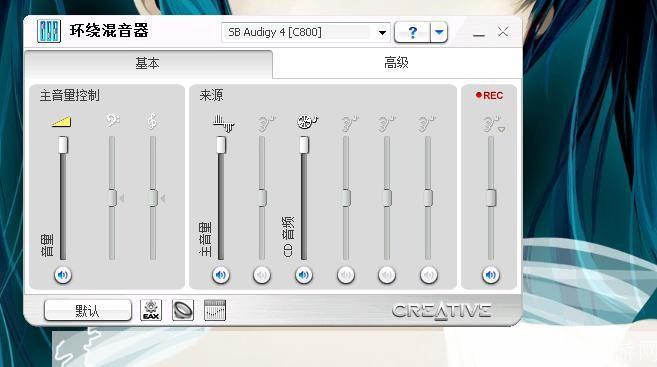Click the bass clef icon
This screenshot has height=367, width=657.
(112, 121)
